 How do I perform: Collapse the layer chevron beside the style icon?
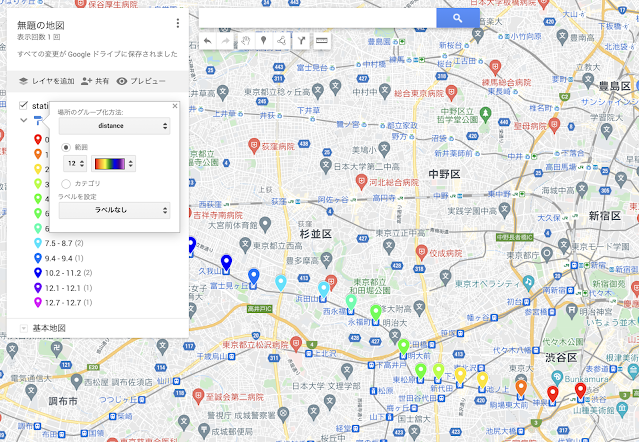click(x=24, y=120)
